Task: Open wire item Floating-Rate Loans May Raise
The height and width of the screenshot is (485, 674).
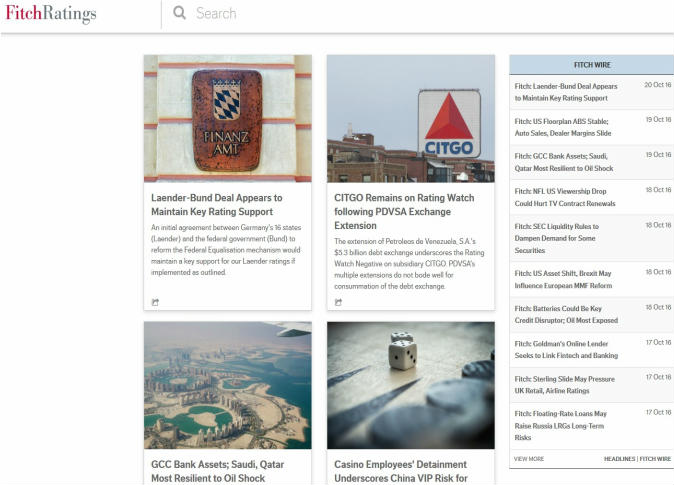Action: tap(561, 425)
